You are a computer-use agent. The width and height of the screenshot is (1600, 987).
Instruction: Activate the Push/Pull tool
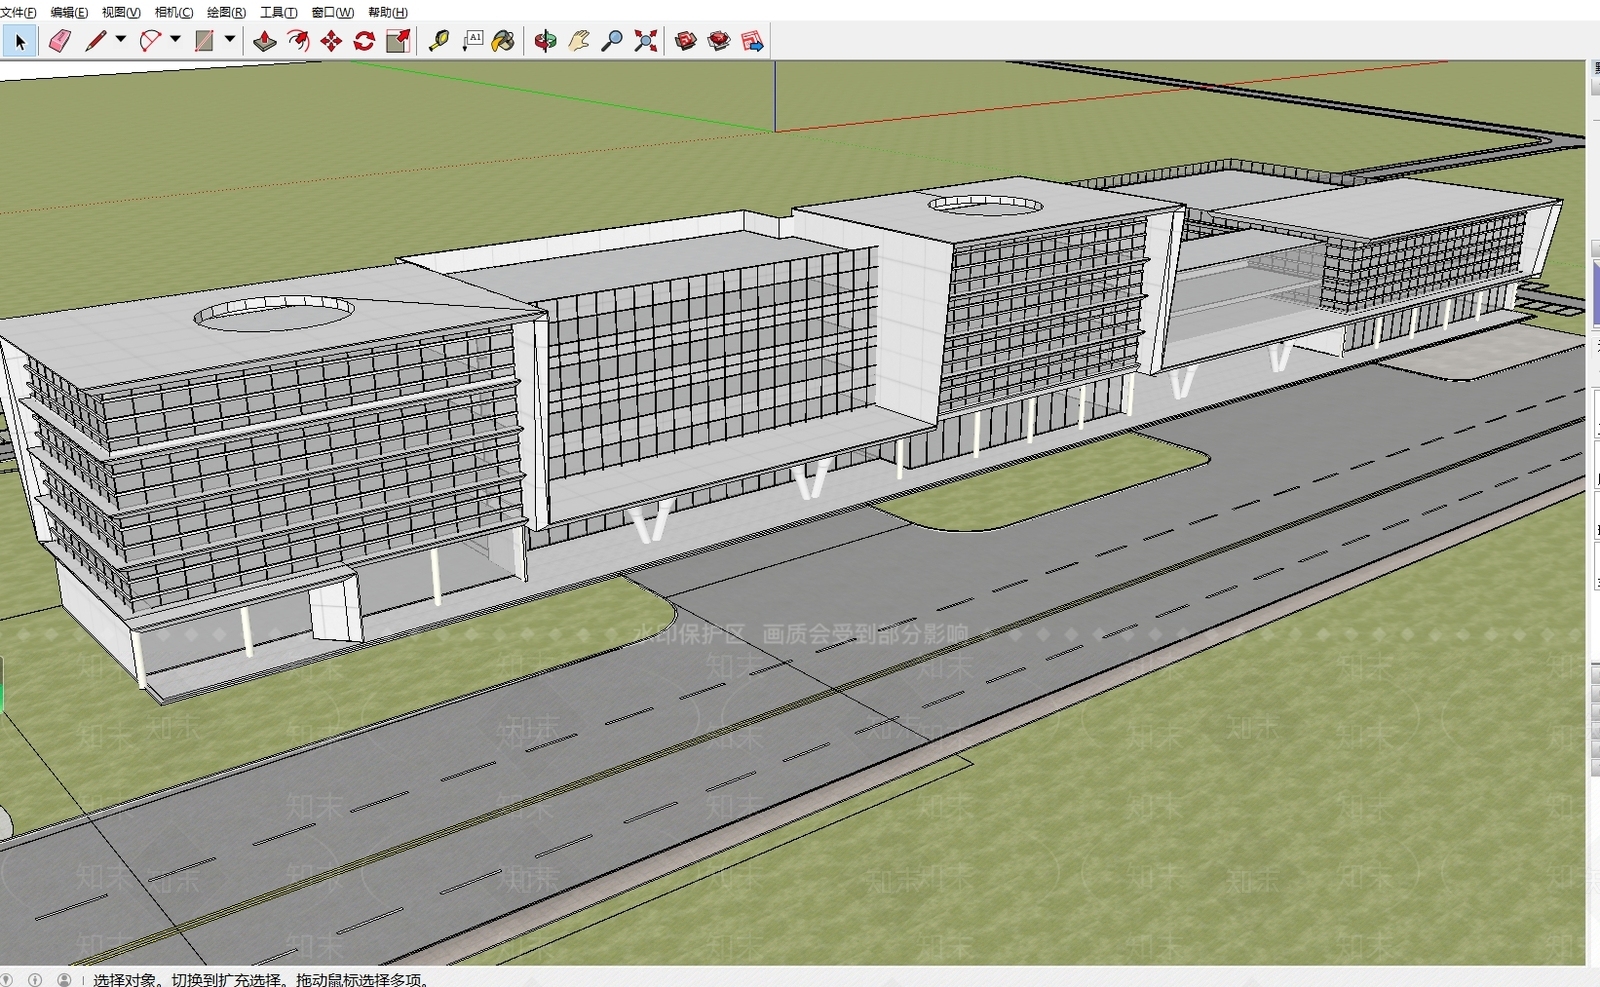click(x=264, y=41)
